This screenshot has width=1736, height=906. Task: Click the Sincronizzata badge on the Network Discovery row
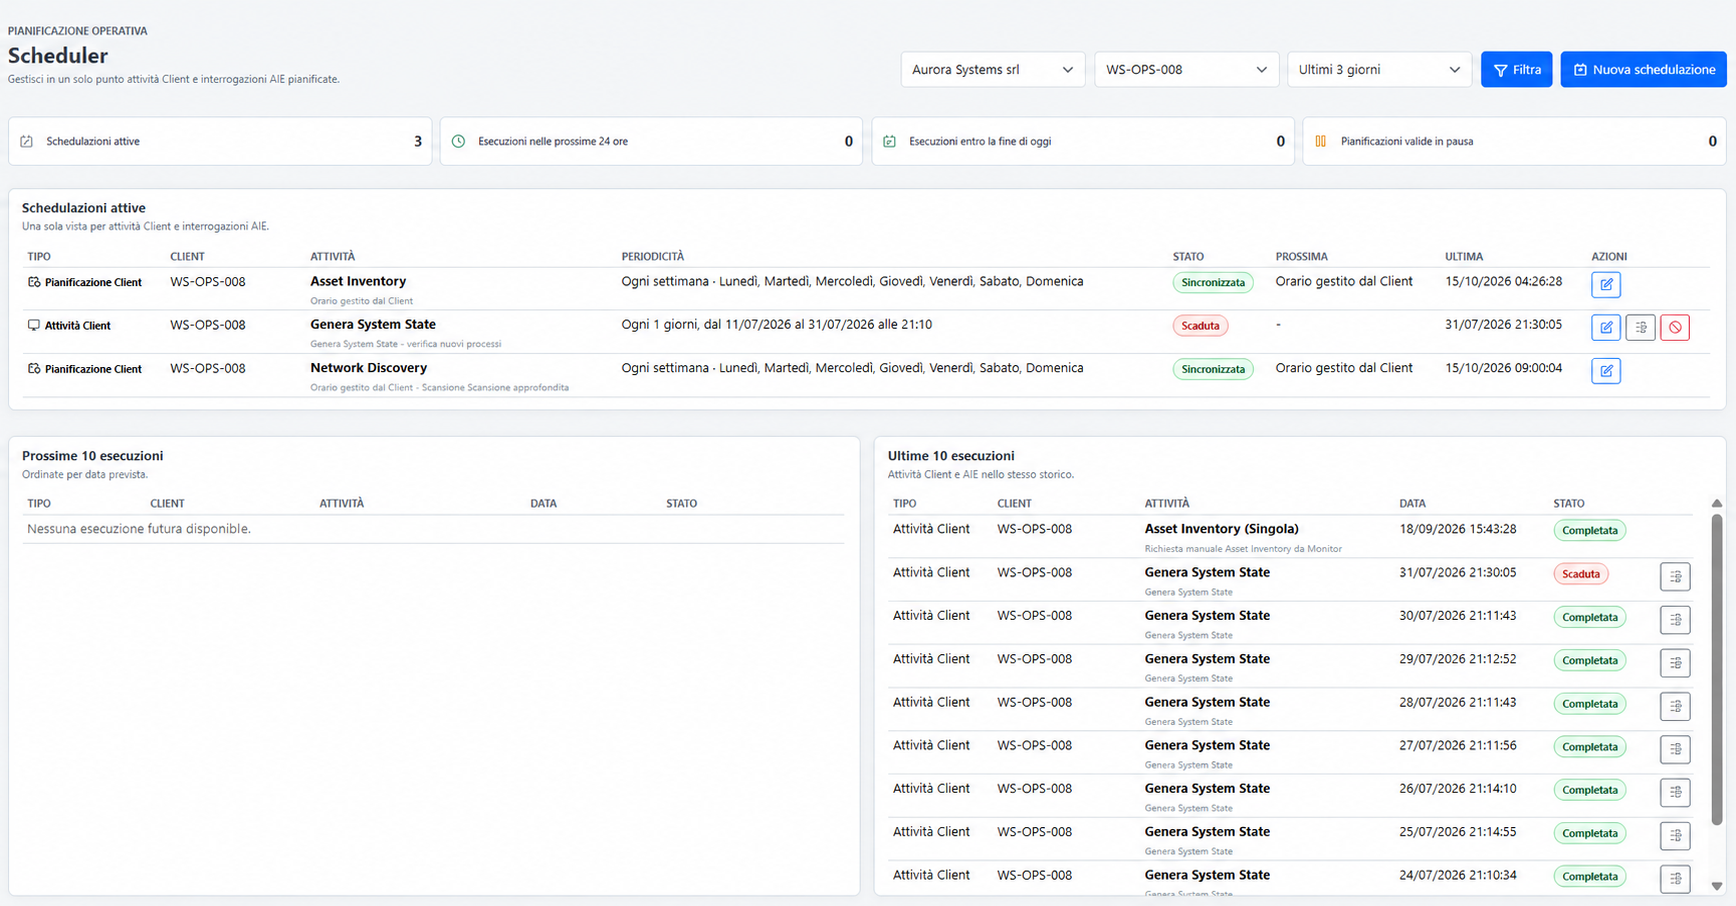coord(1213,369)
